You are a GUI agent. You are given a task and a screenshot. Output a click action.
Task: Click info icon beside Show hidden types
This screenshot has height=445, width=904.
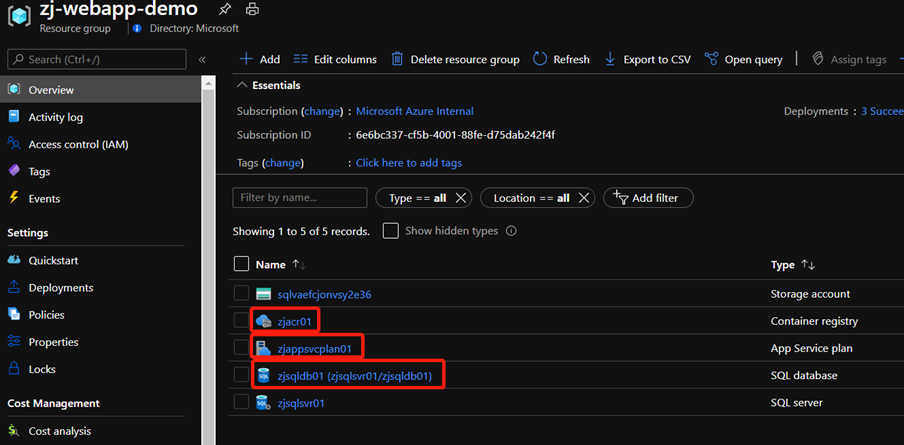tap(511, 231)
